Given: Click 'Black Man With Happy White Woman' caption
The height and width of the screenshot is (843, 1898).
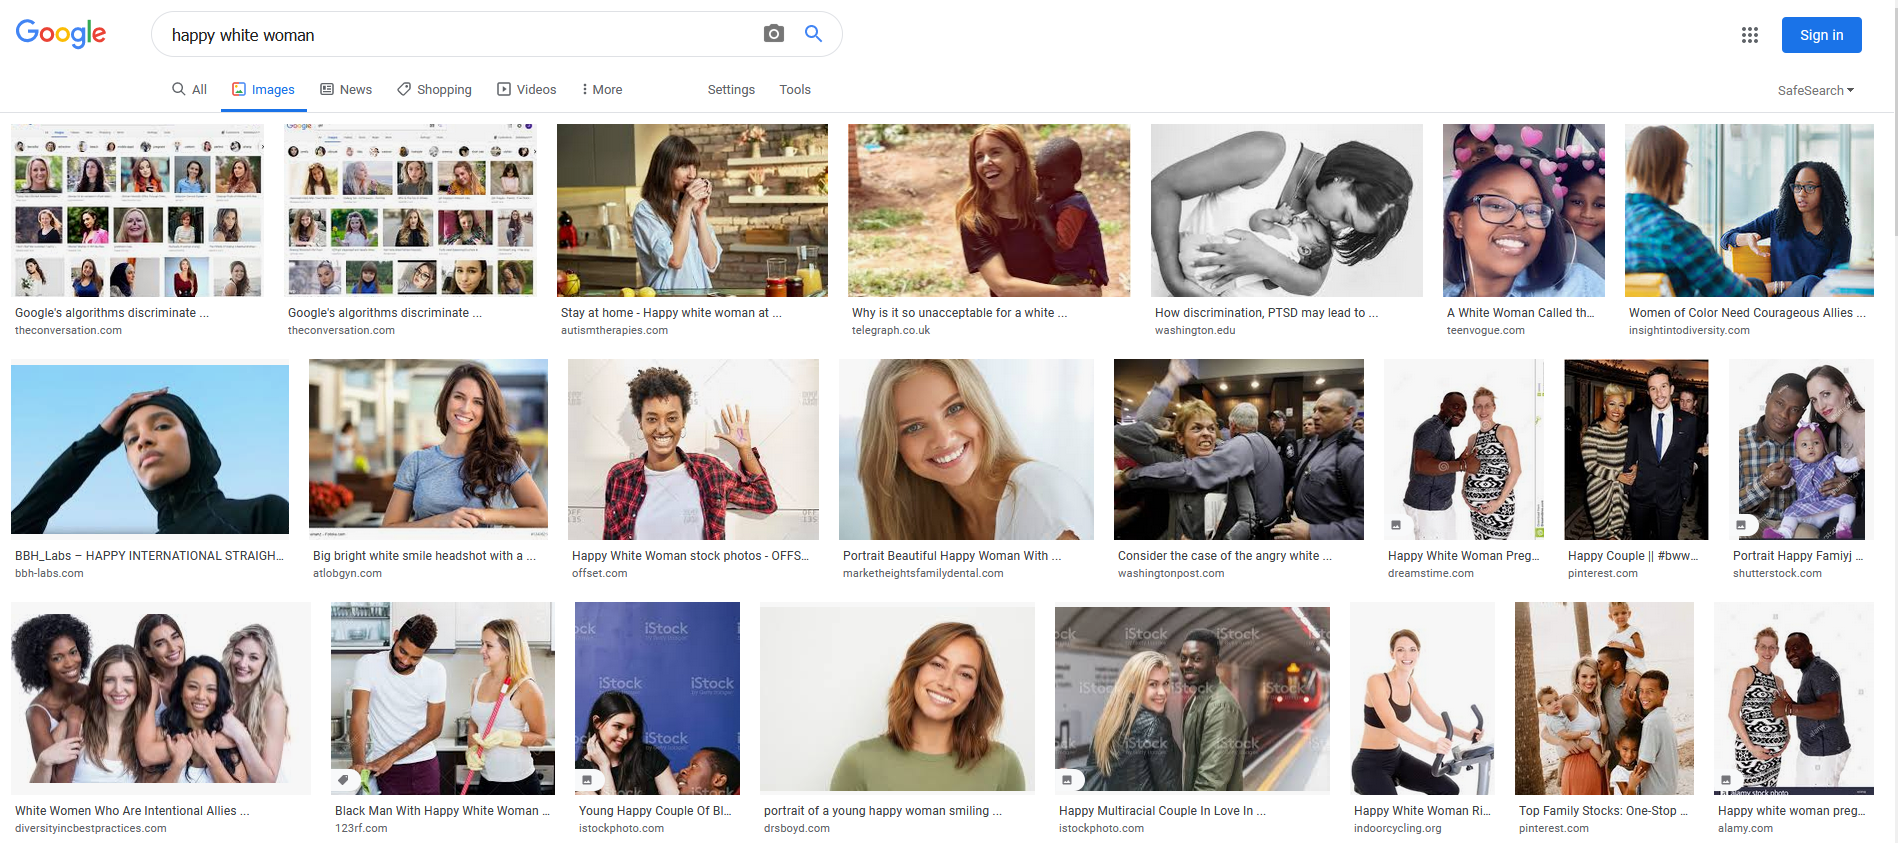Looking at the screenshot, I should point(442,811).
